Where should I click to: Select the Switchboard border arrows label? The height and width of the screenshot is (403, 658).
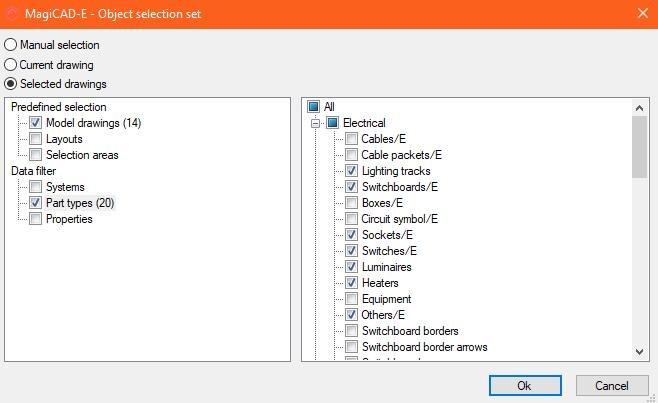pos(424,347)
